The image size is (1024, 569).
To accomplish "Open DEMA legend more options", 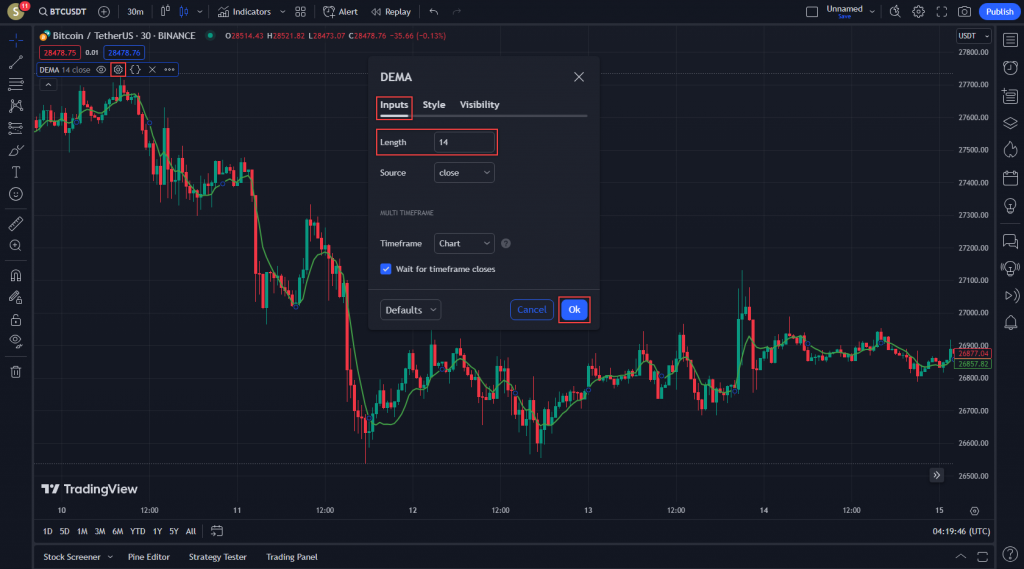I will click(169, 69).
